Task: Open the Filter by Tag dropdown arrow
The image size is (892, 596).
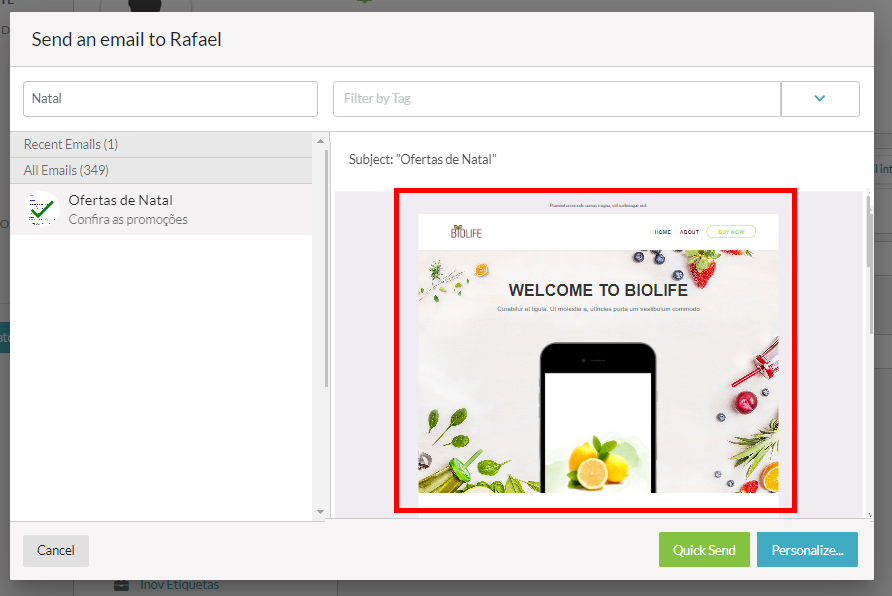Action: click(820, 98)
